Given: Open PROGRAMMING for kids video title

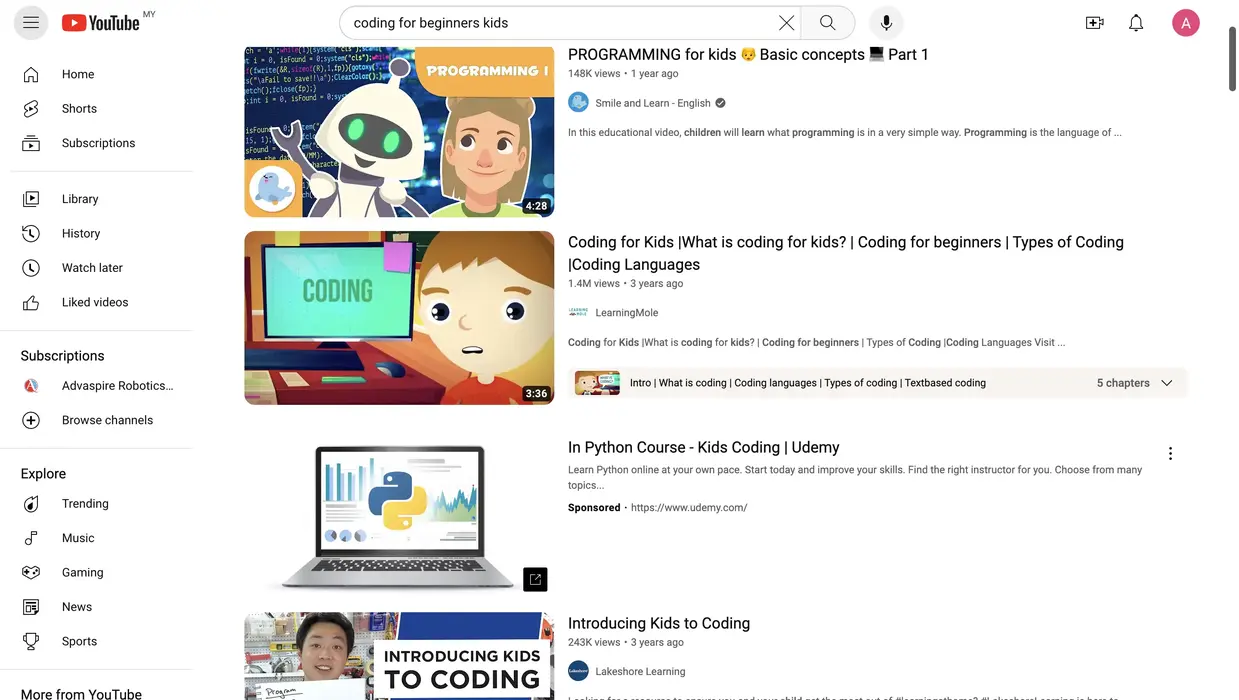Looking at the screenshot, I should tap(748, 54).
